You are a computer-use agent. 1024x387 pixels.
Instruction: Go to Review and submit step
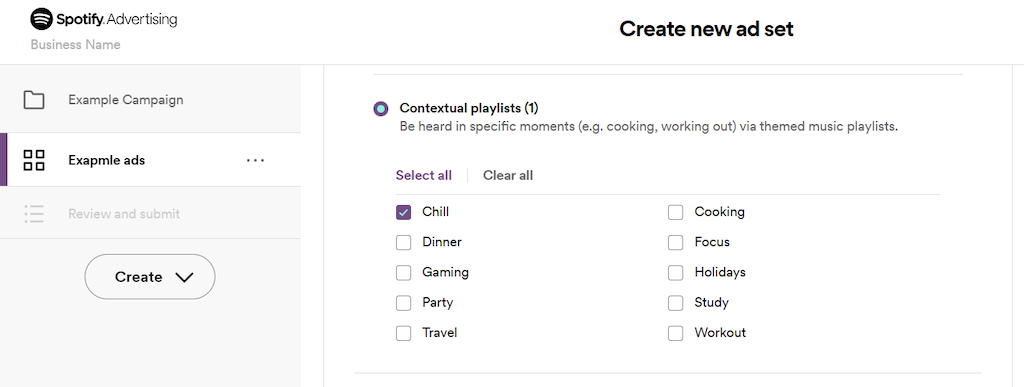[150, 214]
